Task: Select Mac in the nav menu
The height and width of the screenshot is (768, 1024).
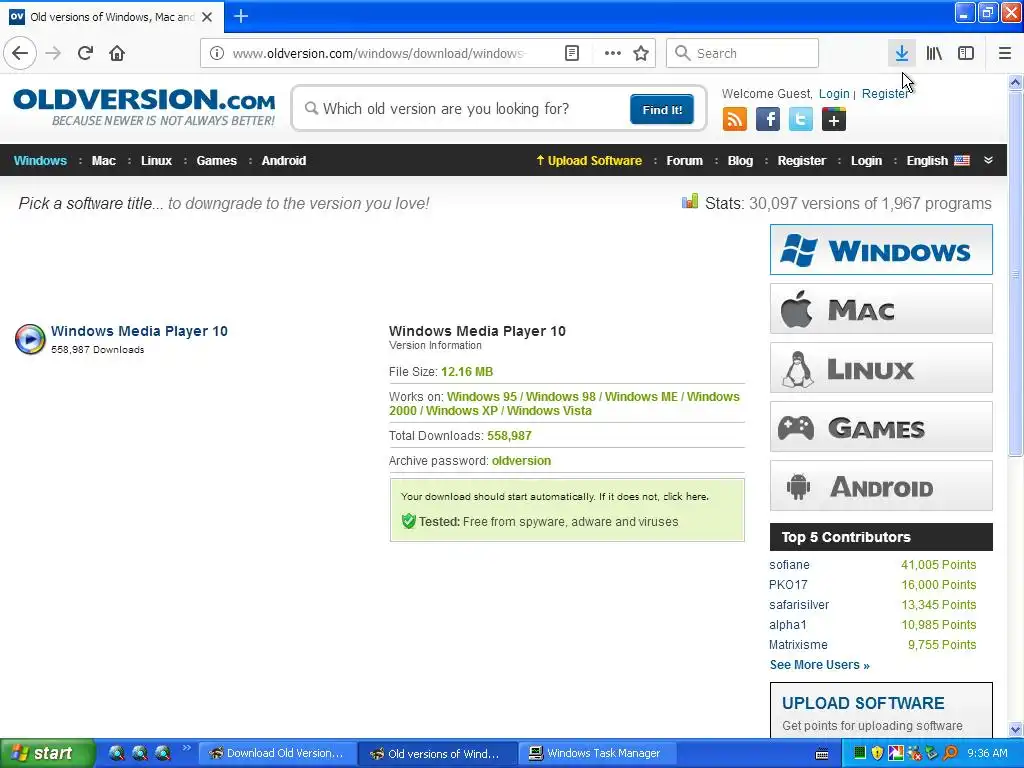Action: (103, 161)
